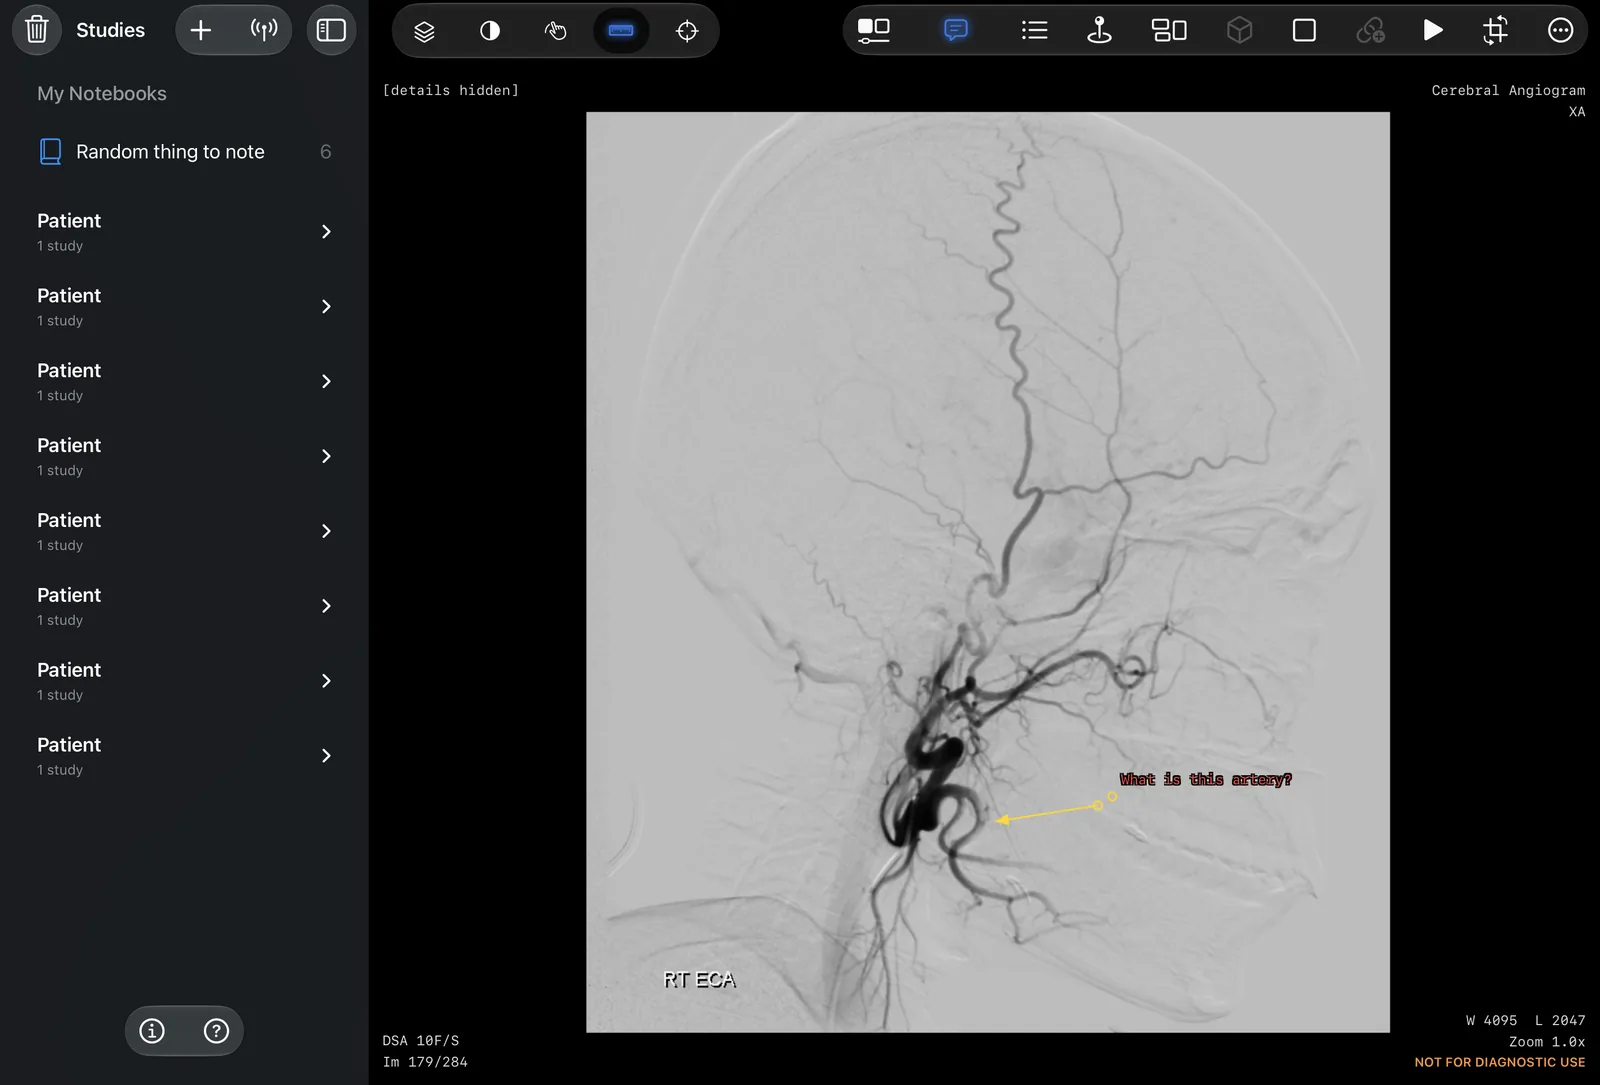The image size is (1600, 1085).
Task: Expand the third Patient row chevron
Action: pos(326,381)
